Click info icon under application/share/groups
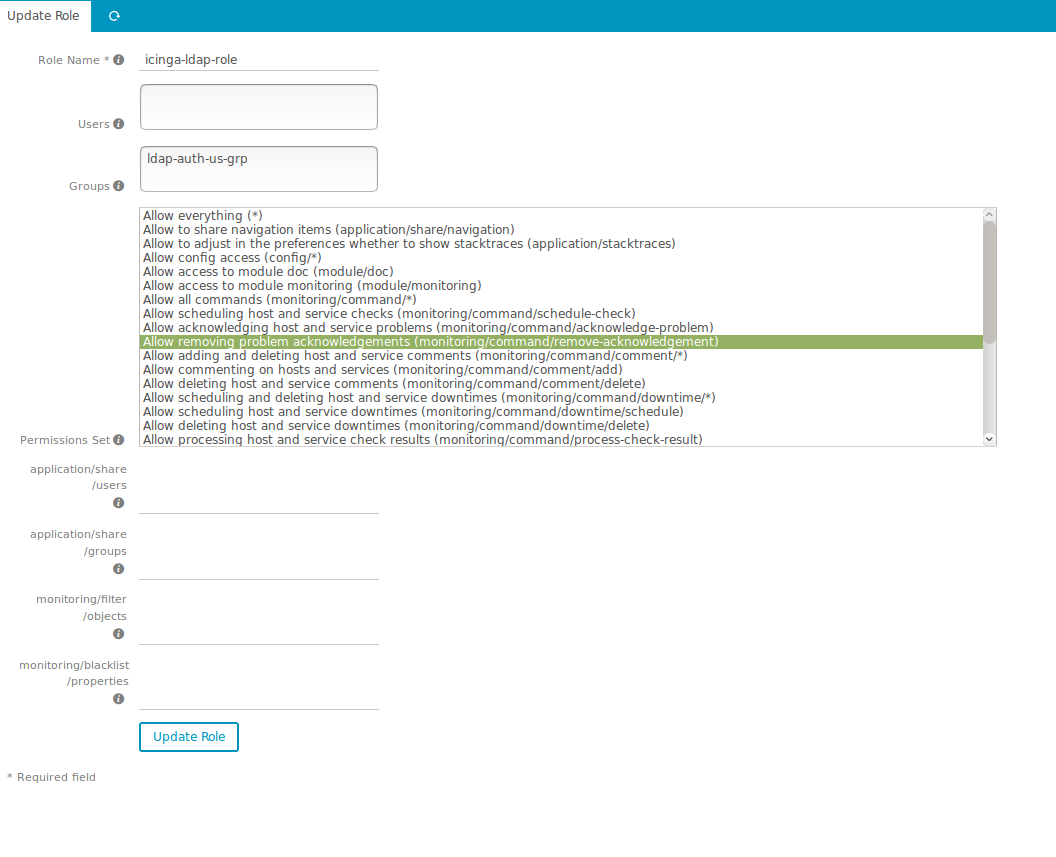This screenshot has width=1056, height=857. 119,569
